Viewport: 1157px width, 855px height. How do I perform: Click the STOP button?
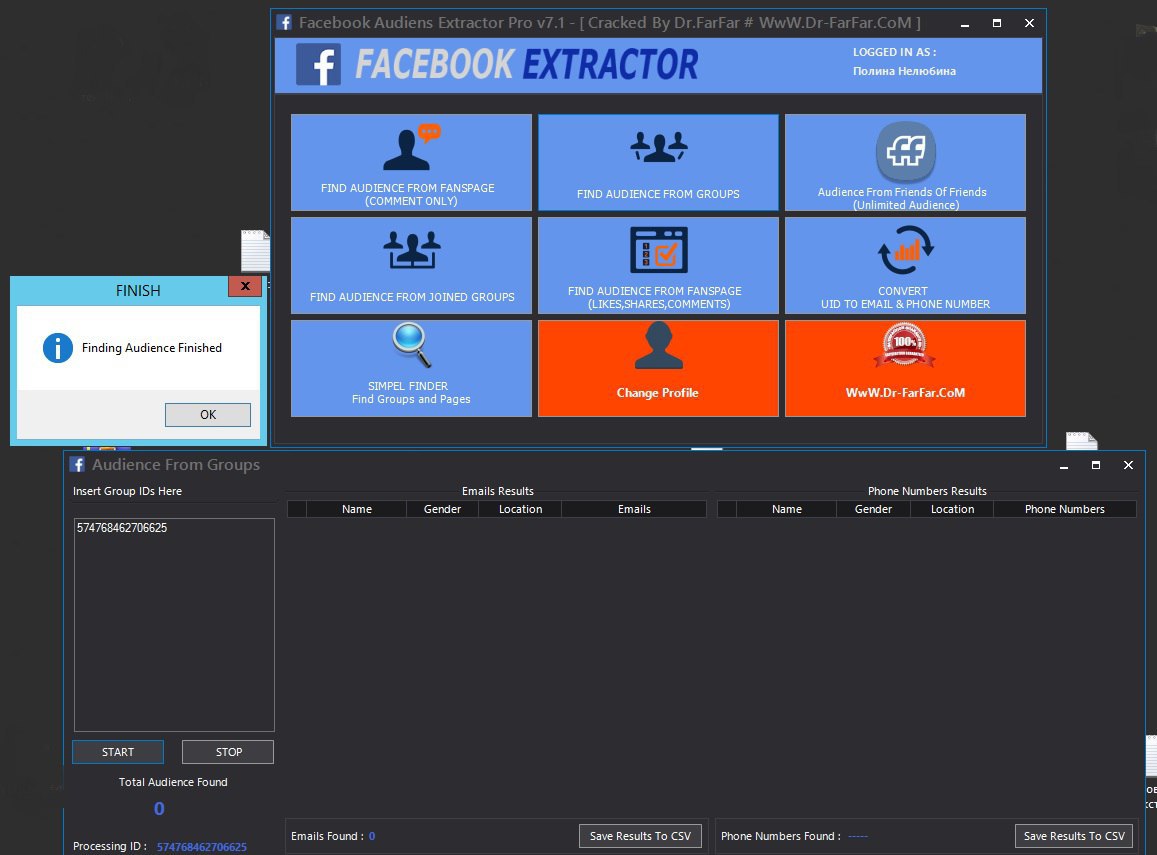click(228, 752)
